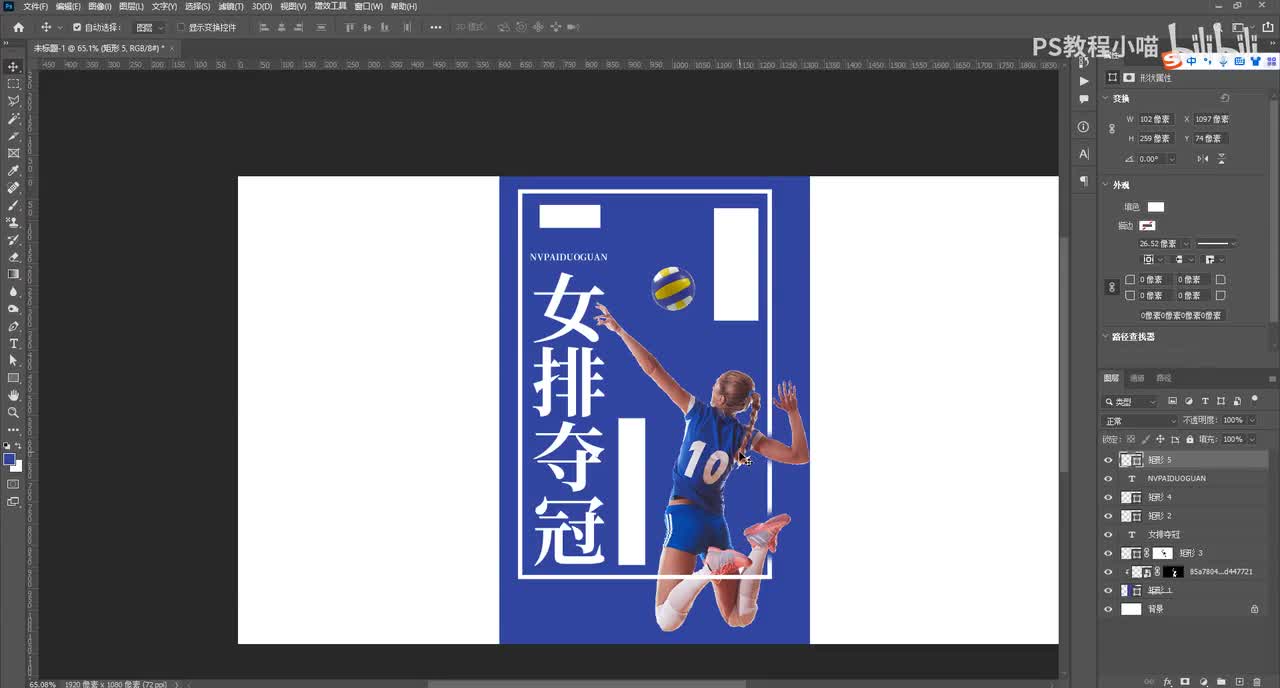The image size is (1280, 688).
Task: Select the Brush tool
Action: coord(13,205)
